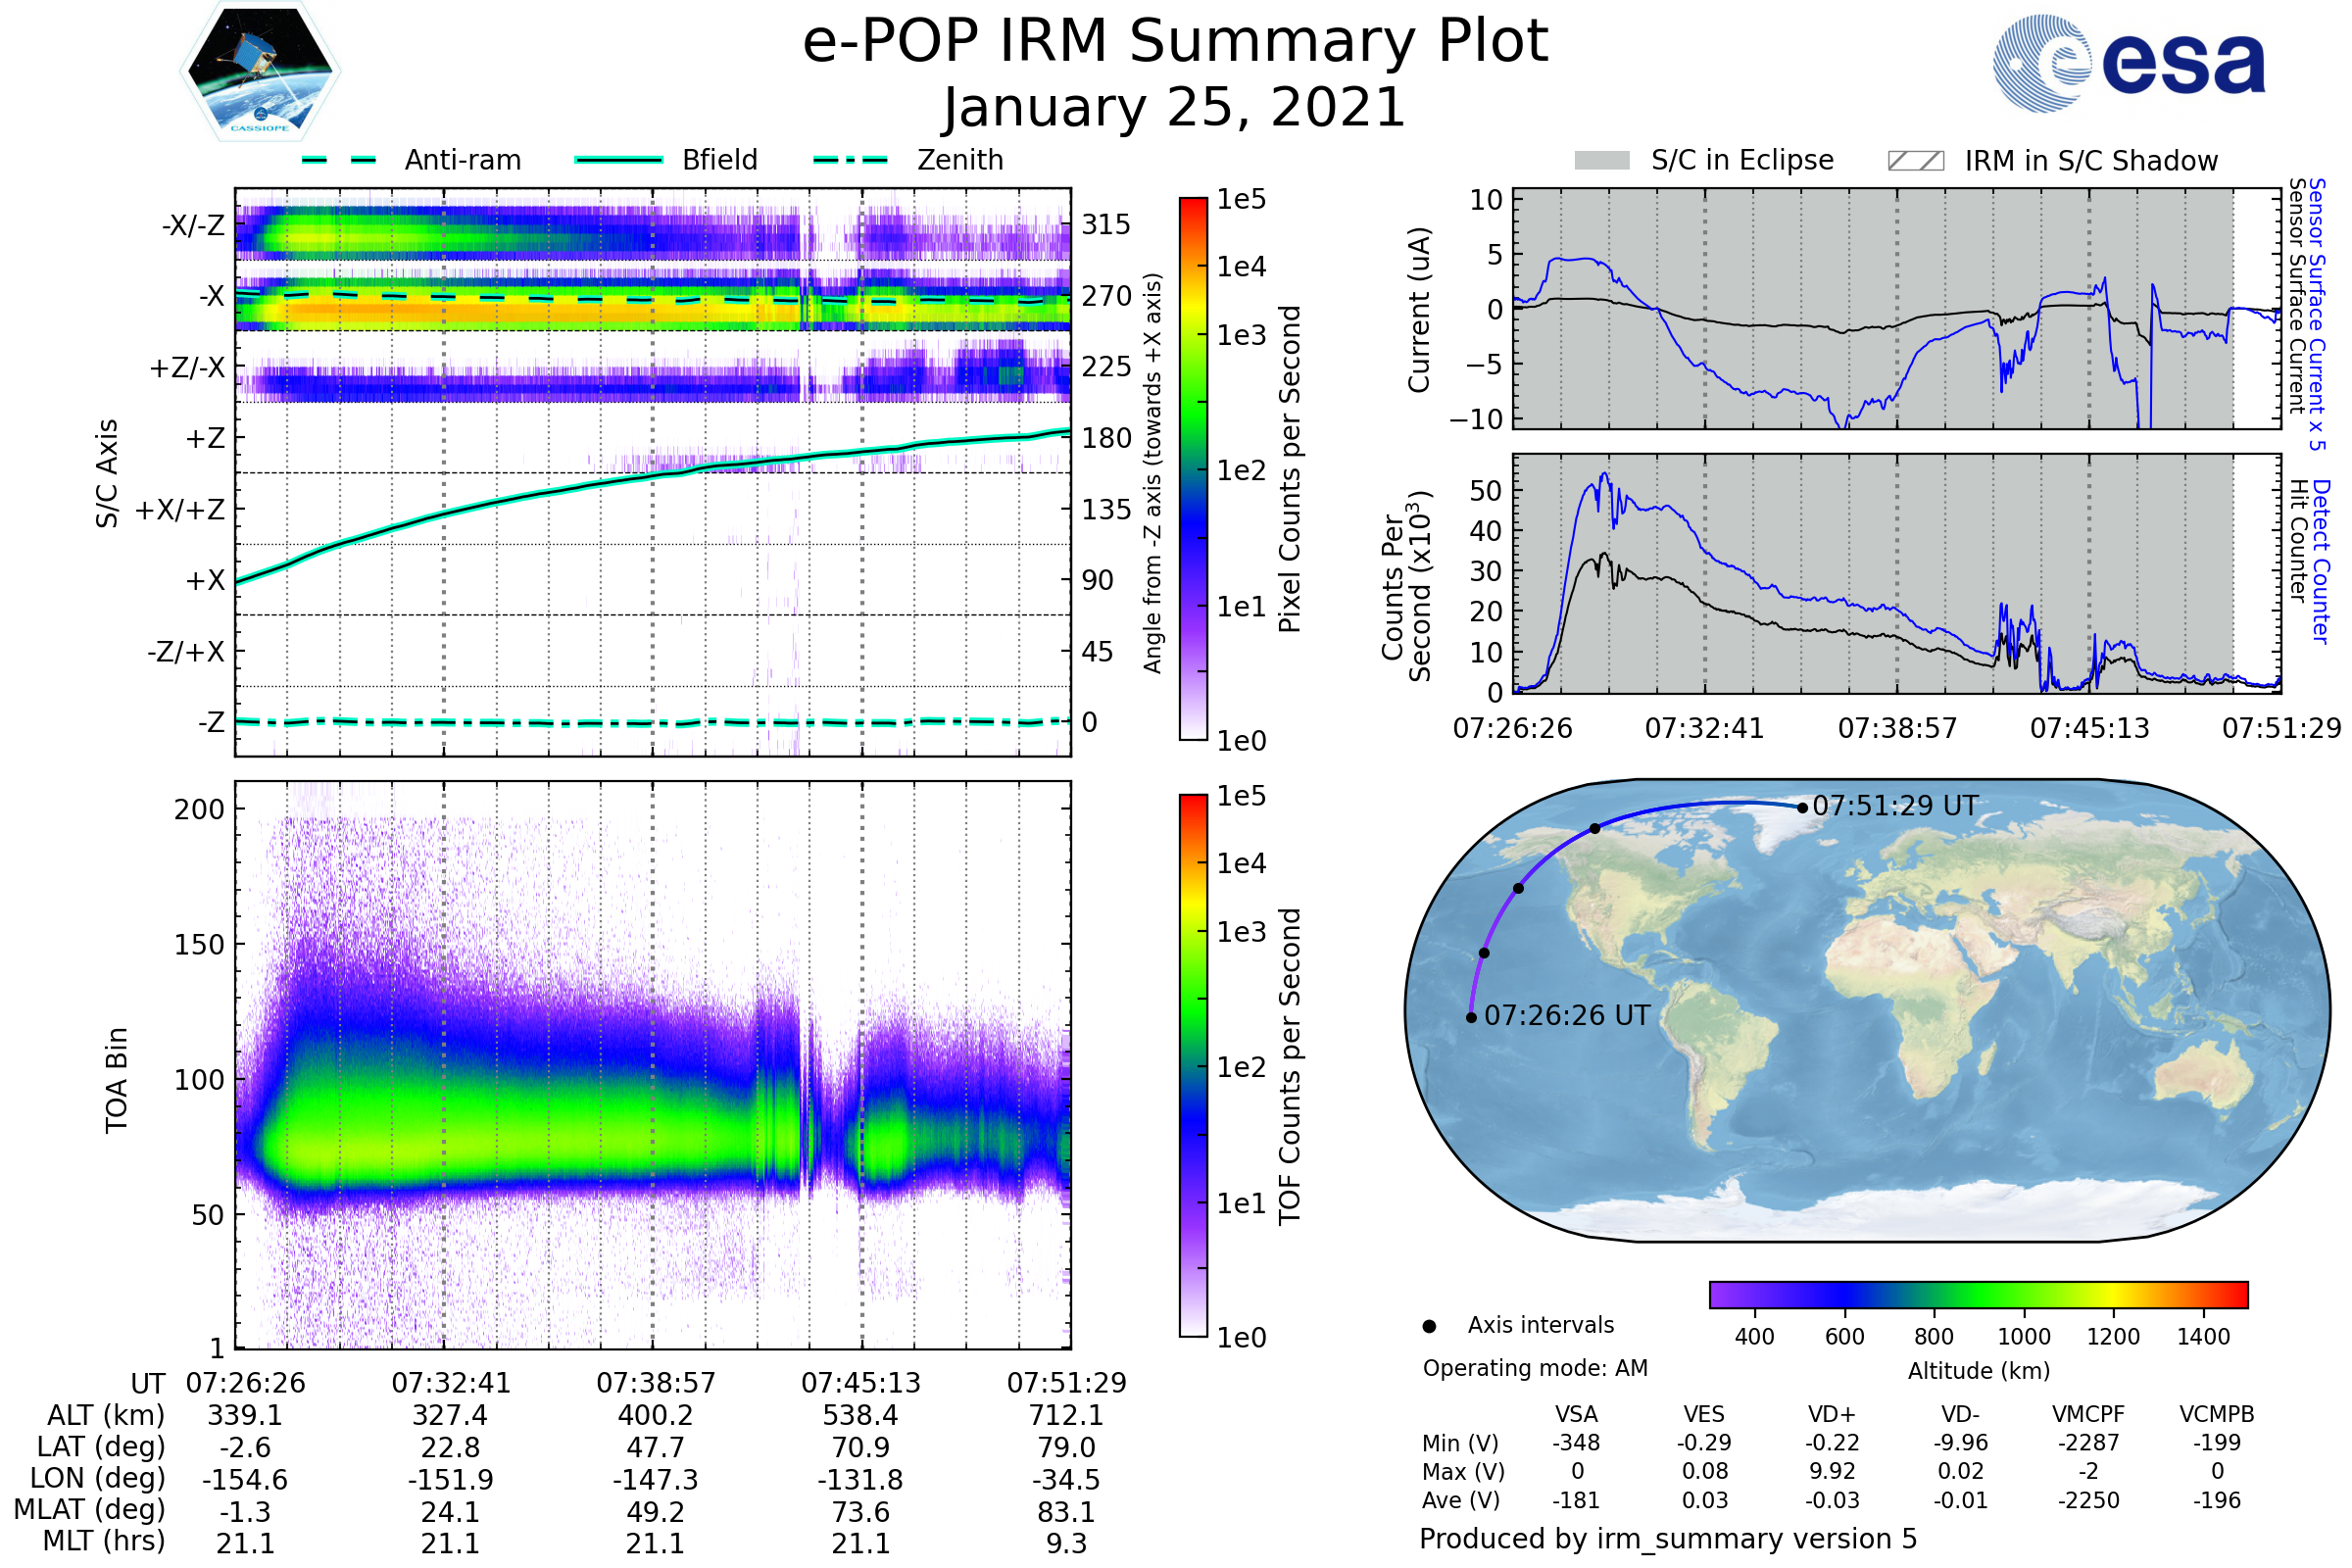This screenshot has height=1568, width=2352.
Task: Click the TOF Counts per Second colorbar
Action: pyautogui.click(x=1193, y=1065)
